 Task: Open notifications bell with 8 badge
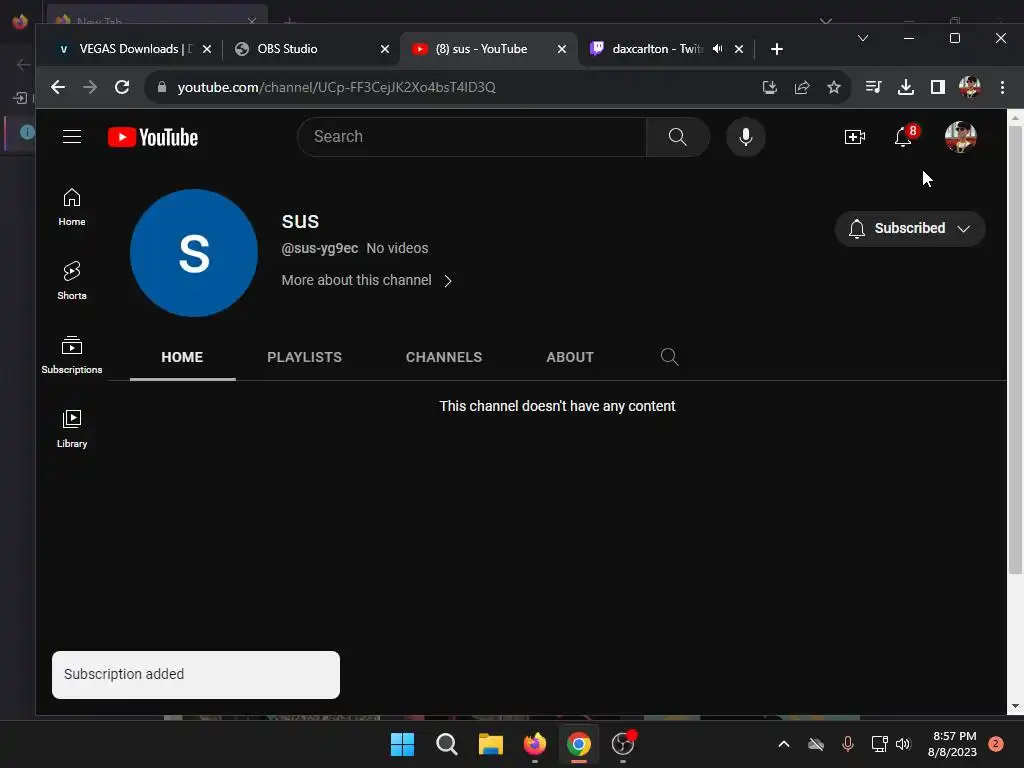[904, 136]
